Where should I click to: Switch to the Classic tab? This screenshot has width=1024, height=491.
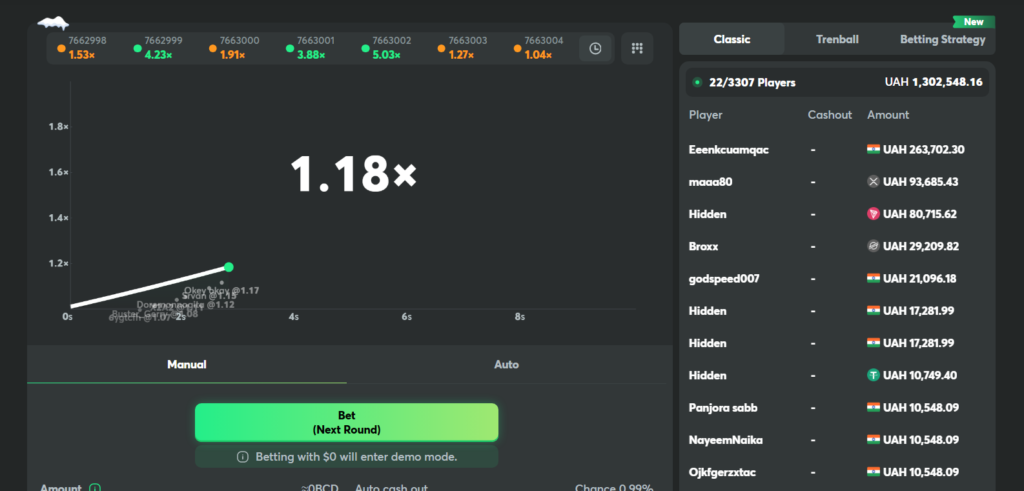pyautogui.click(x=732, y=40)
